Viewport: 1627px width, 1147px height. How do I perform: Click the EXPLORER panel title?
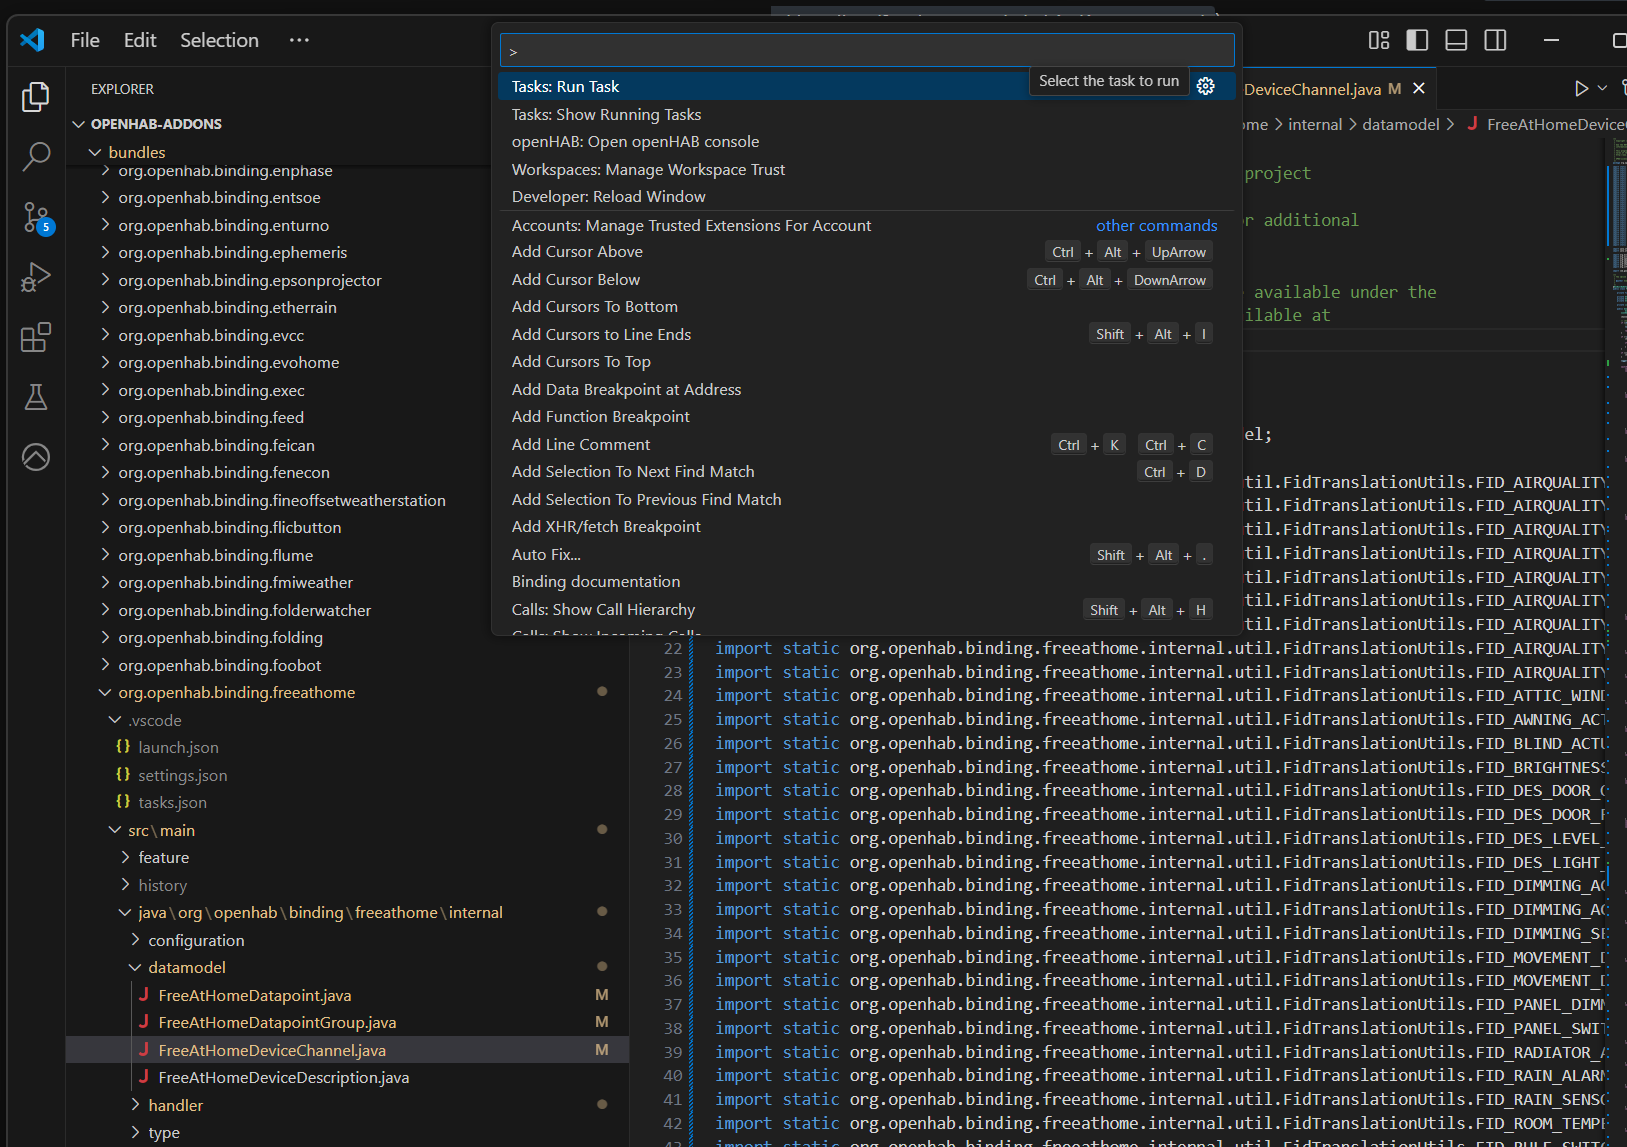[122, 89]
